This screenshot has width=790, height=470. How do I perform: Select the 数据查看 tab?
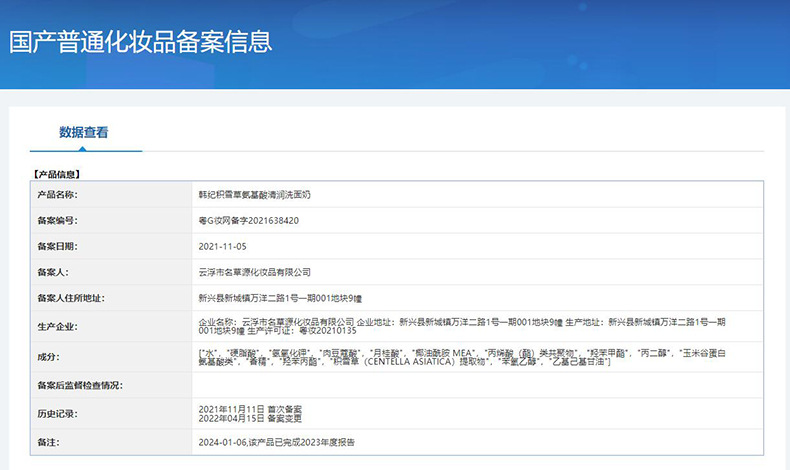tap(84, 132)
